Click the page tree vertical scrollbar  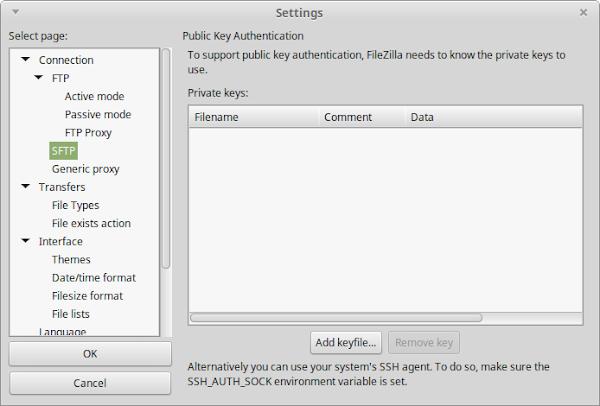click(166, 159)
